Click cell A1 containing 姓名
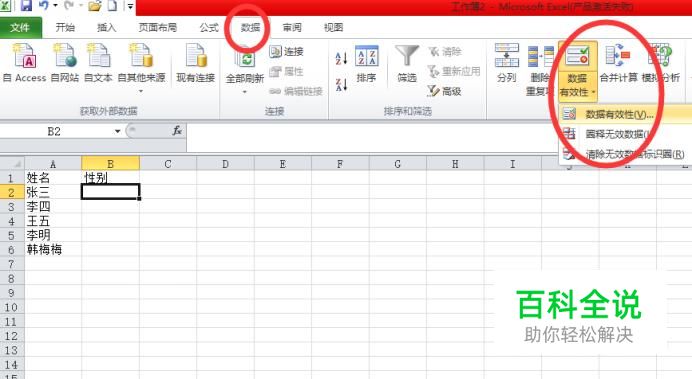 pyautogui.click(x=53, y=178)
